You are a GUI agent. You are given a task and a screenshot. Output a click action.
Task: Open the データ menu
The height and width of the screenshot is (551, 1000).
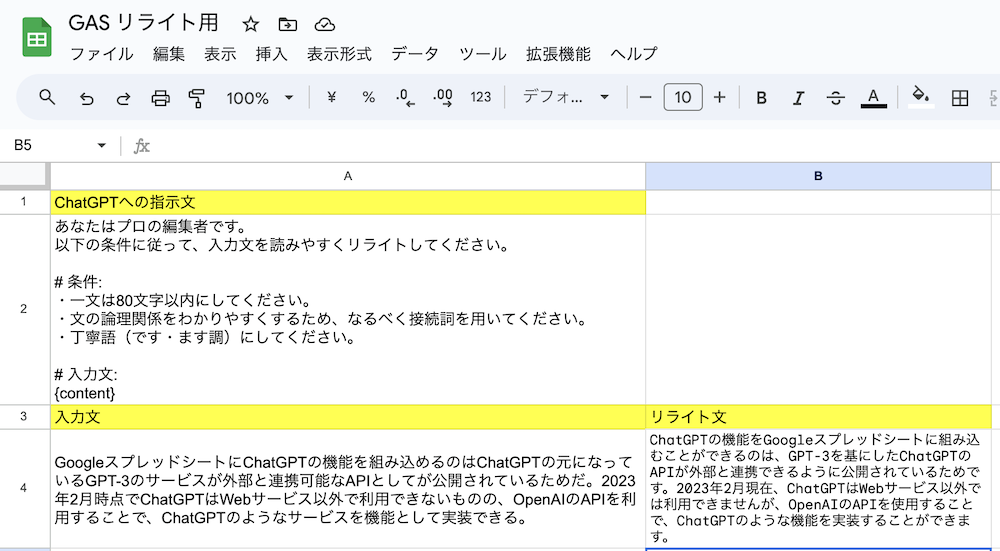pos(415,54)
